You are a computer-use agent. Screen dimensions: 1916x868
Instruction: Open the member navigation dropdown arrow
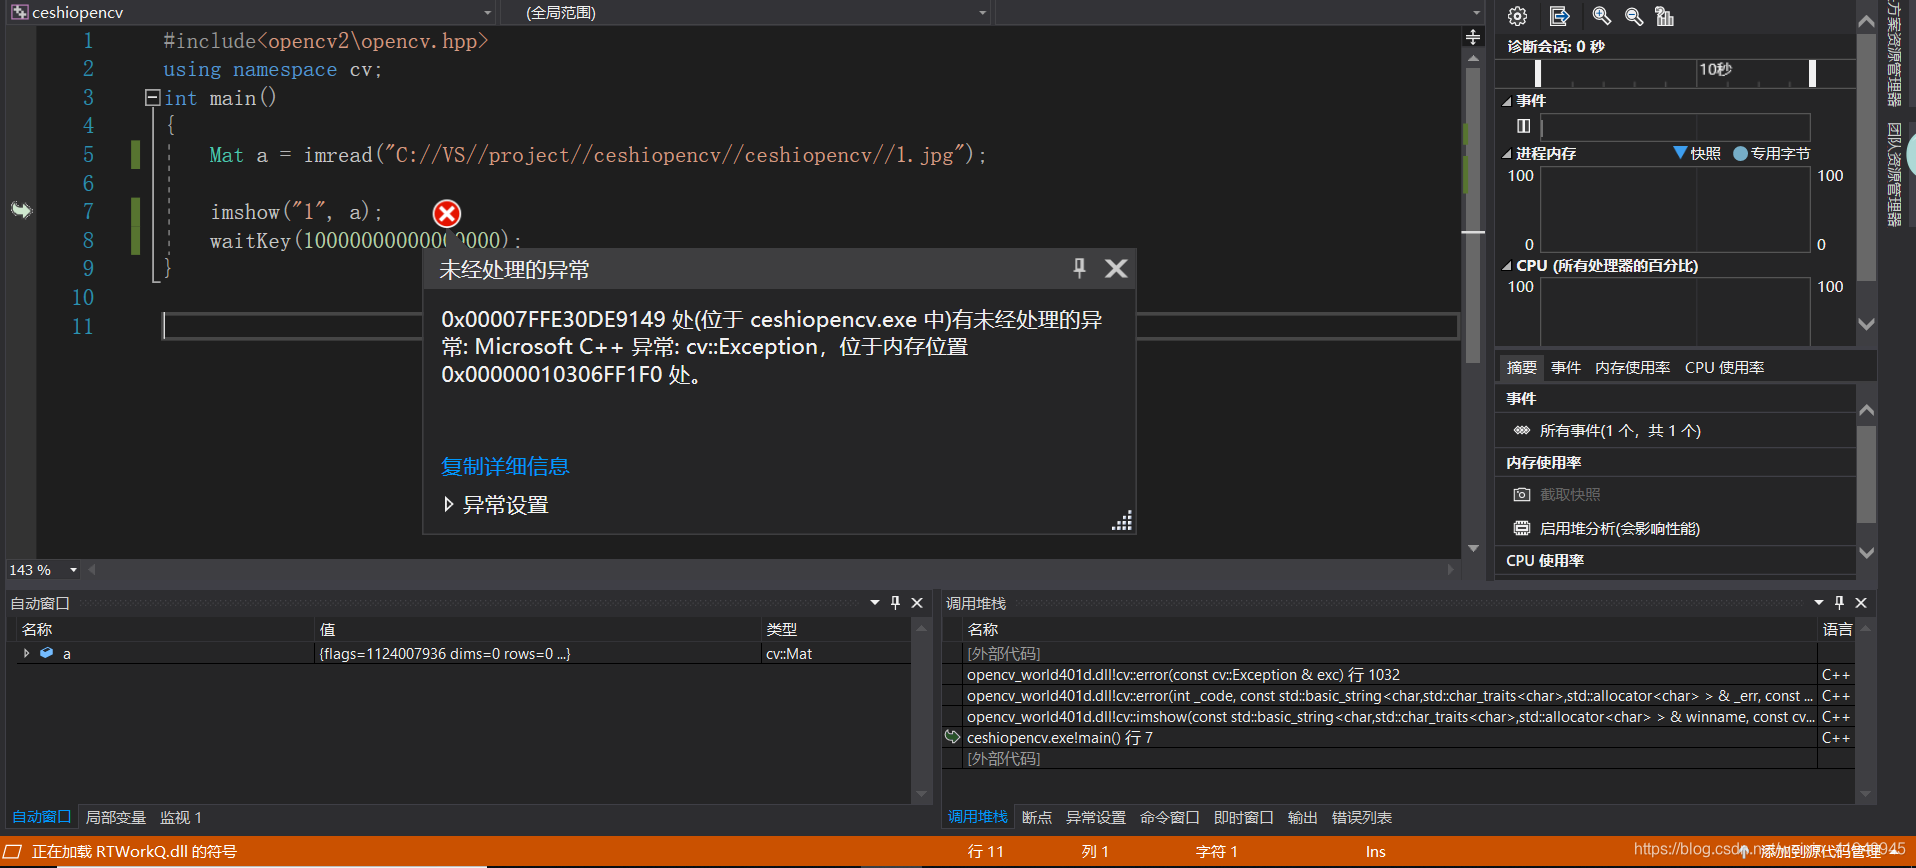pyautogui.click(x=1476, y=13)
